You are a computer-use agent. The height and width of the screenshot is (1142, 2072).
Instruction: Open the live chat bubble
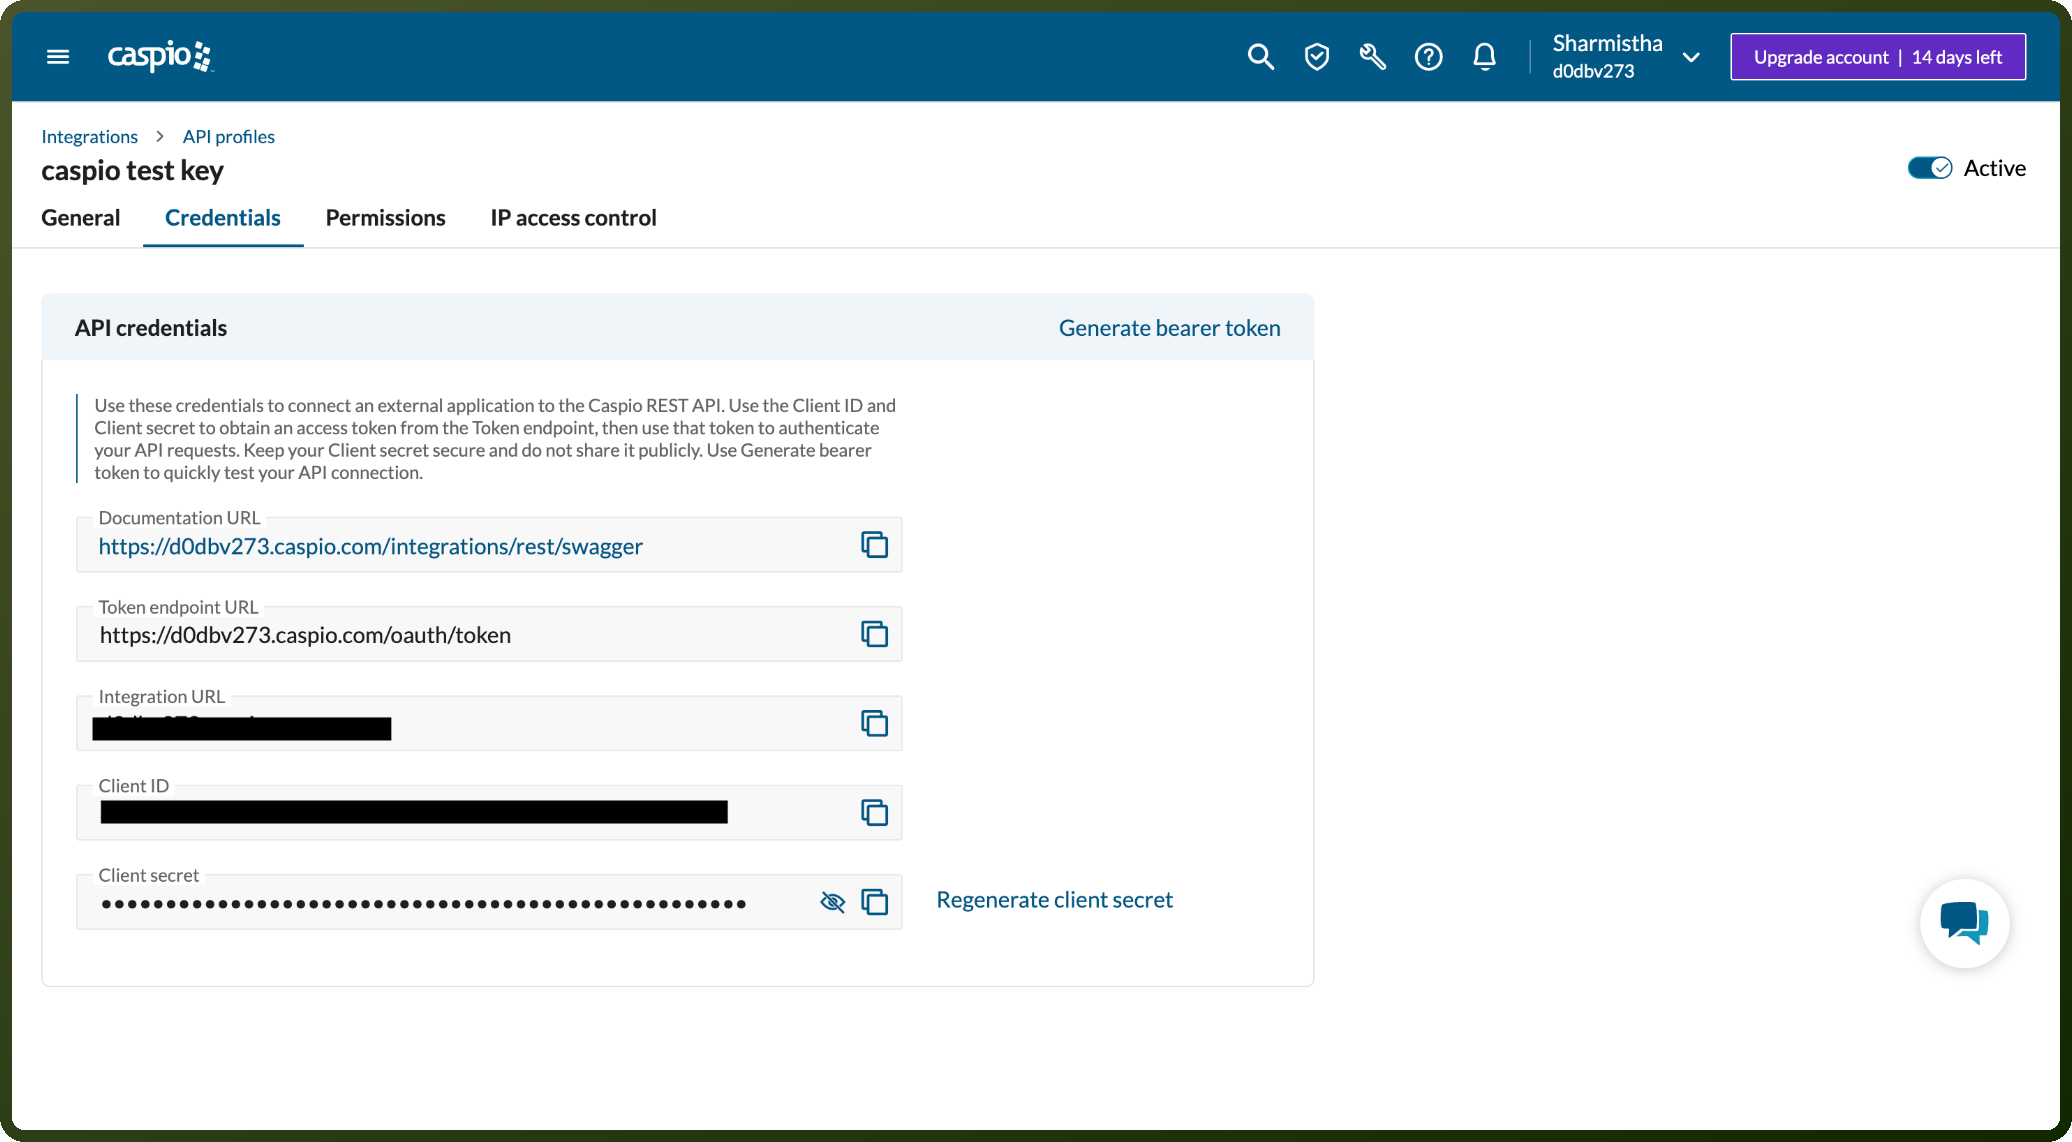pos(1964,923)
